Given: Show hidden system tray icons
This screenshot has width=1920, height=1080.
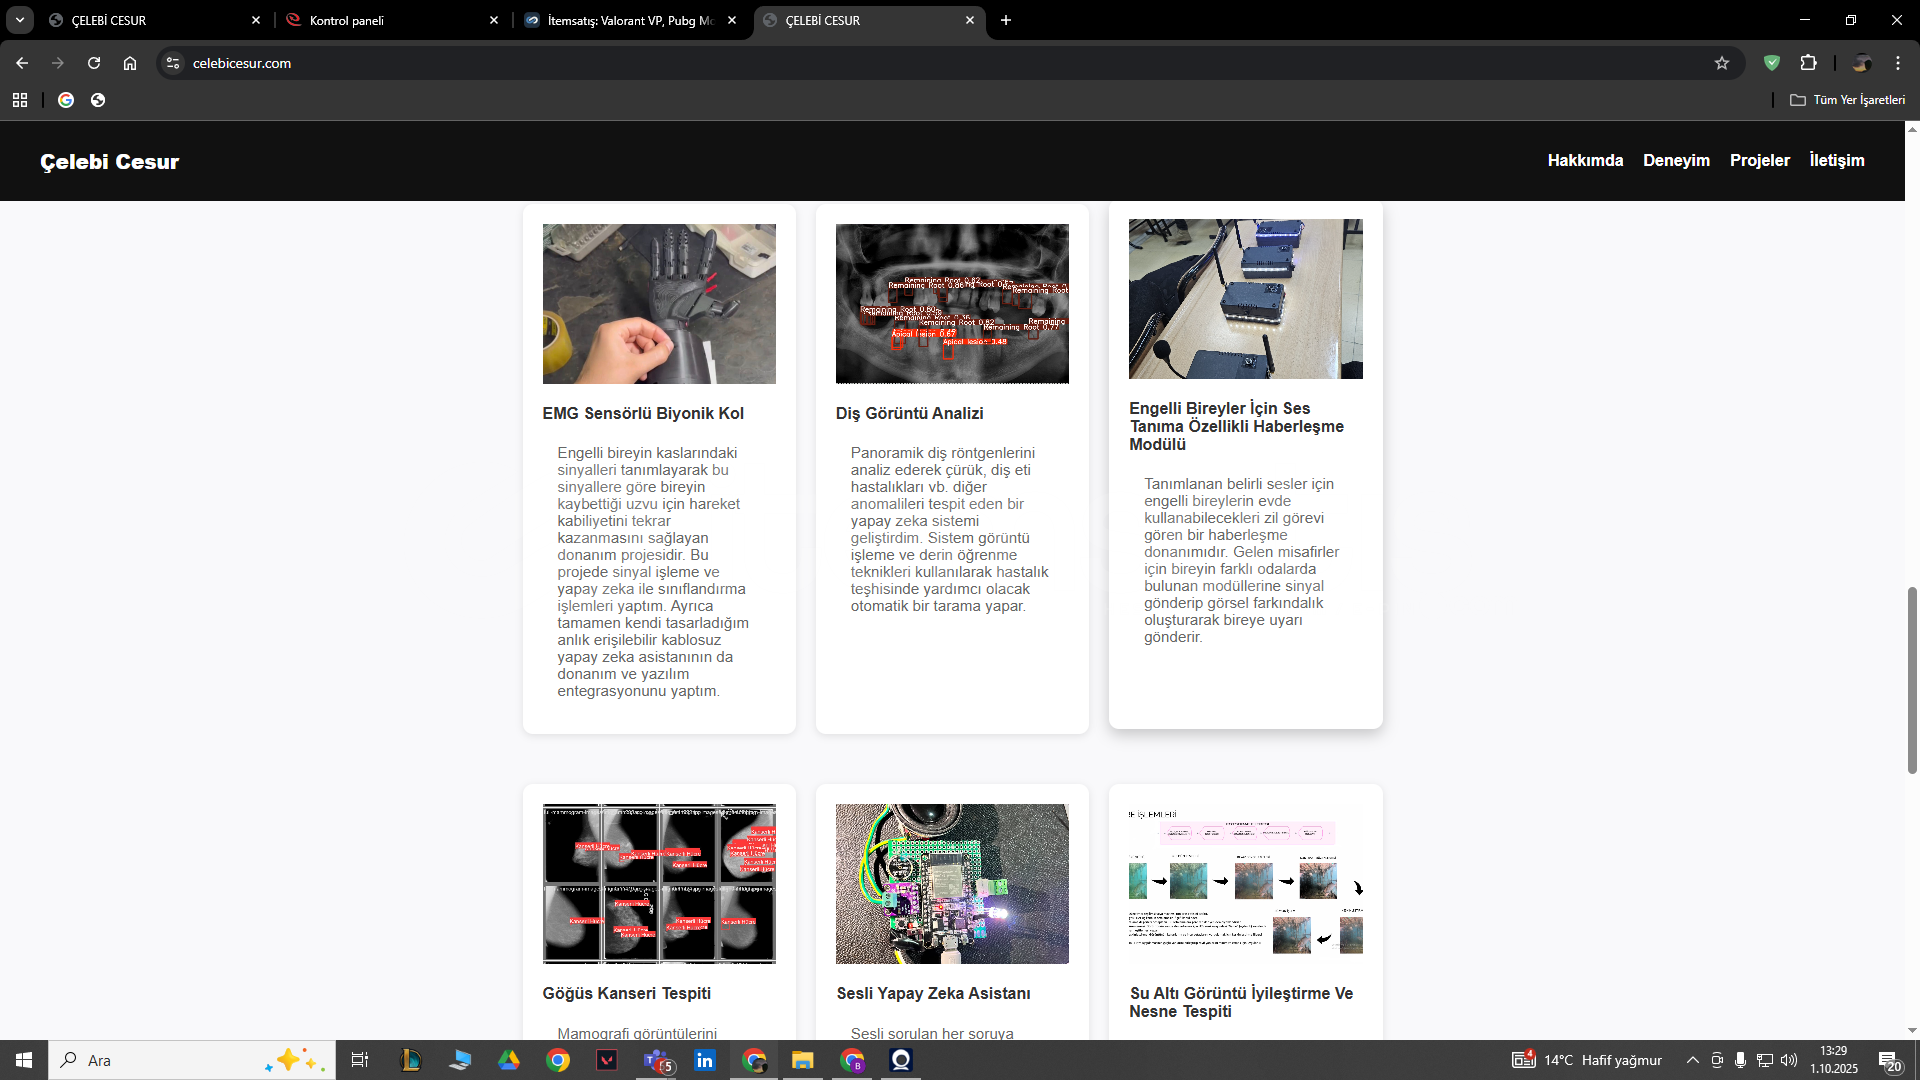Looking at the screenshot, I should pos(1692,1060).
